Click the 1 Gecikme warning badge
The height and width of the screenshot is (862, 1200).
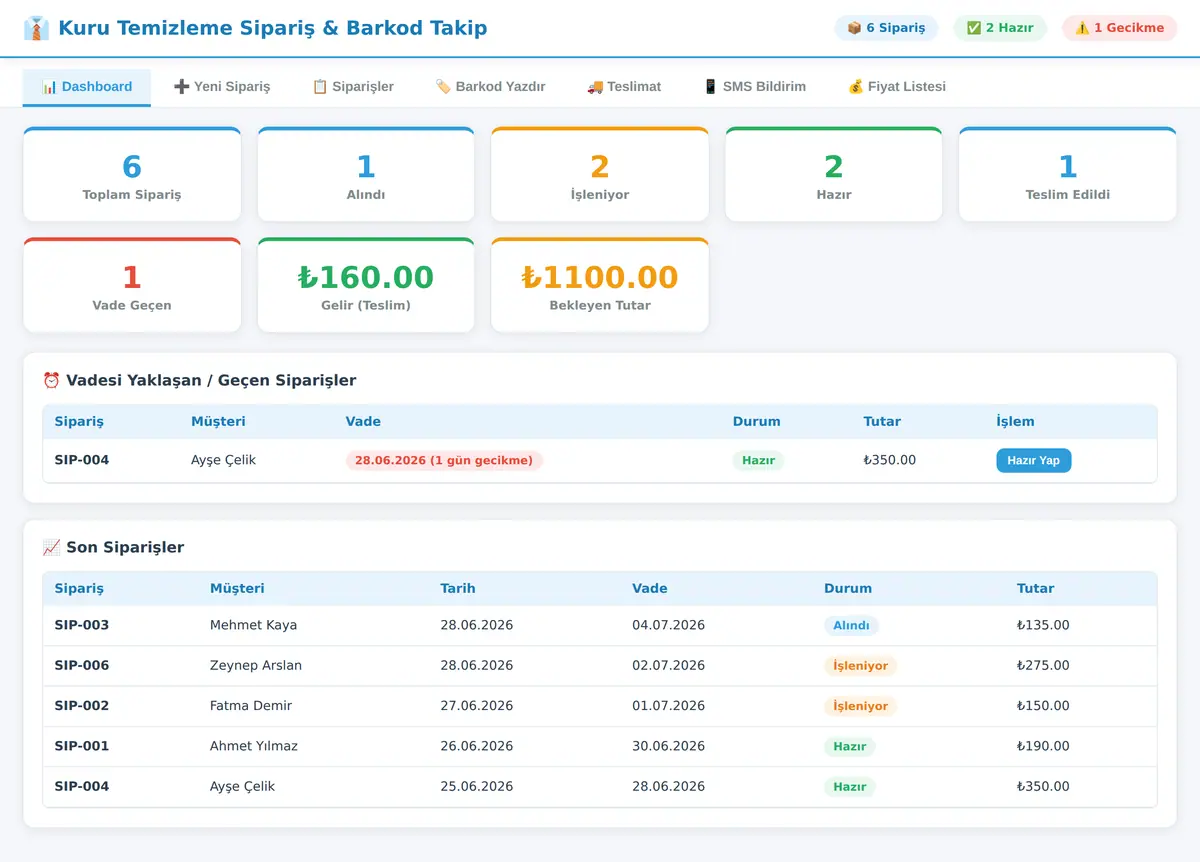point(1119,28)
